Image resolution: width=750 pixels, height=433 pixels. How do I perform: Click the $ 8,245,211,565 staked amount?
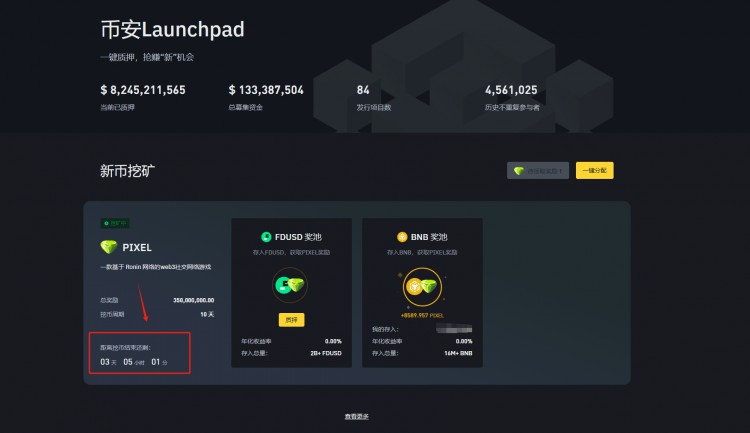[143, 90]
